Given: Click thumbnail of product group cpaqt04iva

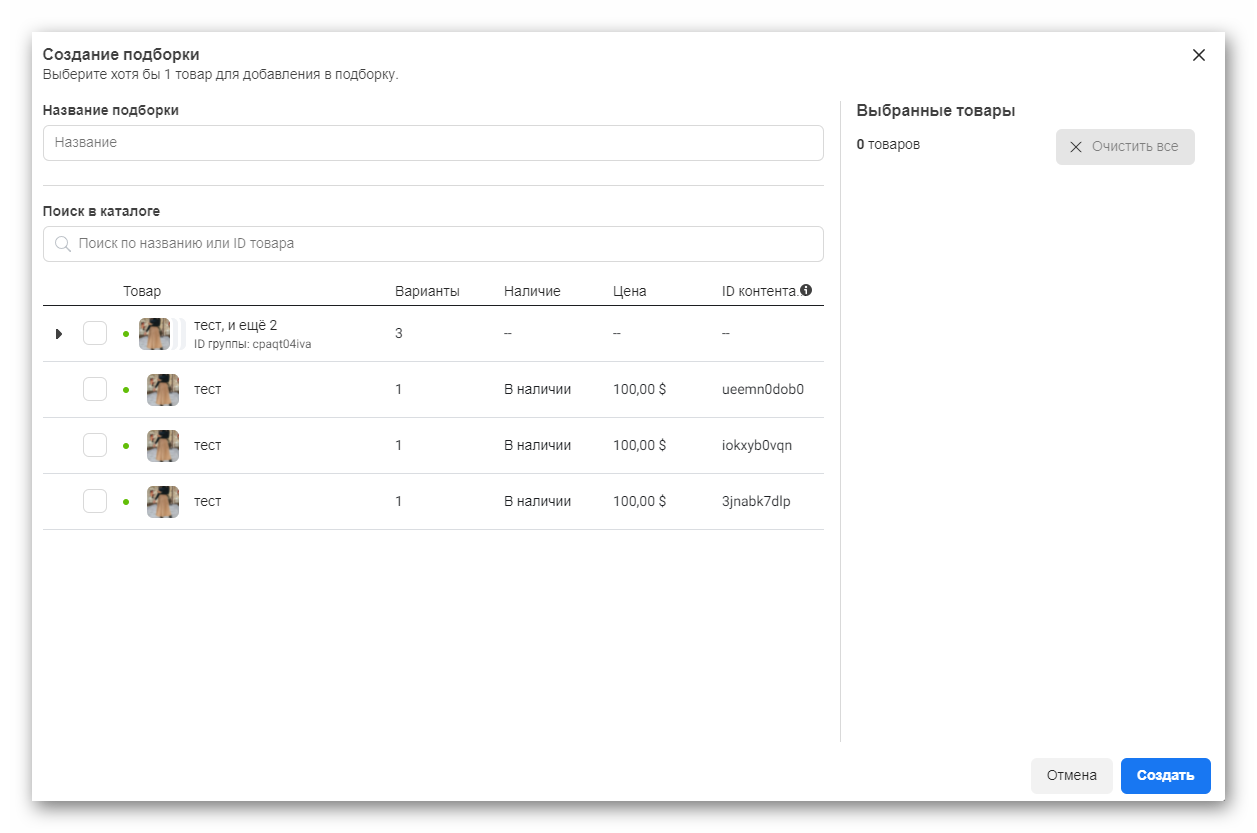Looking at the screenshot, I should [x=155, y=334].
